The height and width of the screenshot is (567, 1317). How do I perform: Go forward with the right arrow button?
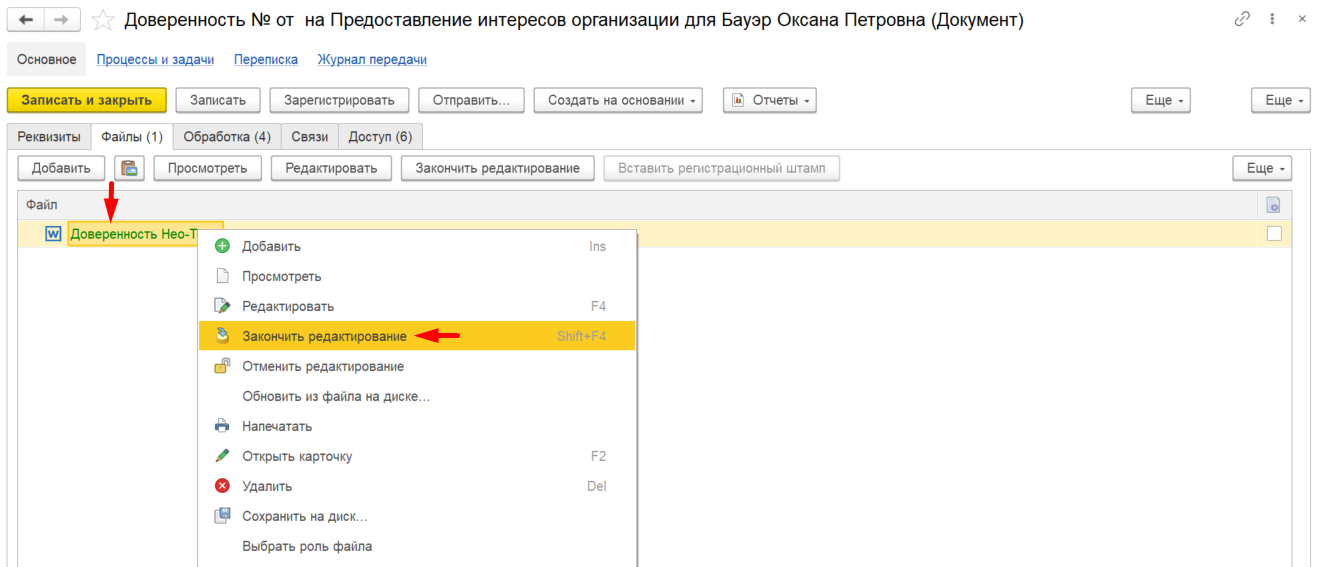[x=62, y=19]
